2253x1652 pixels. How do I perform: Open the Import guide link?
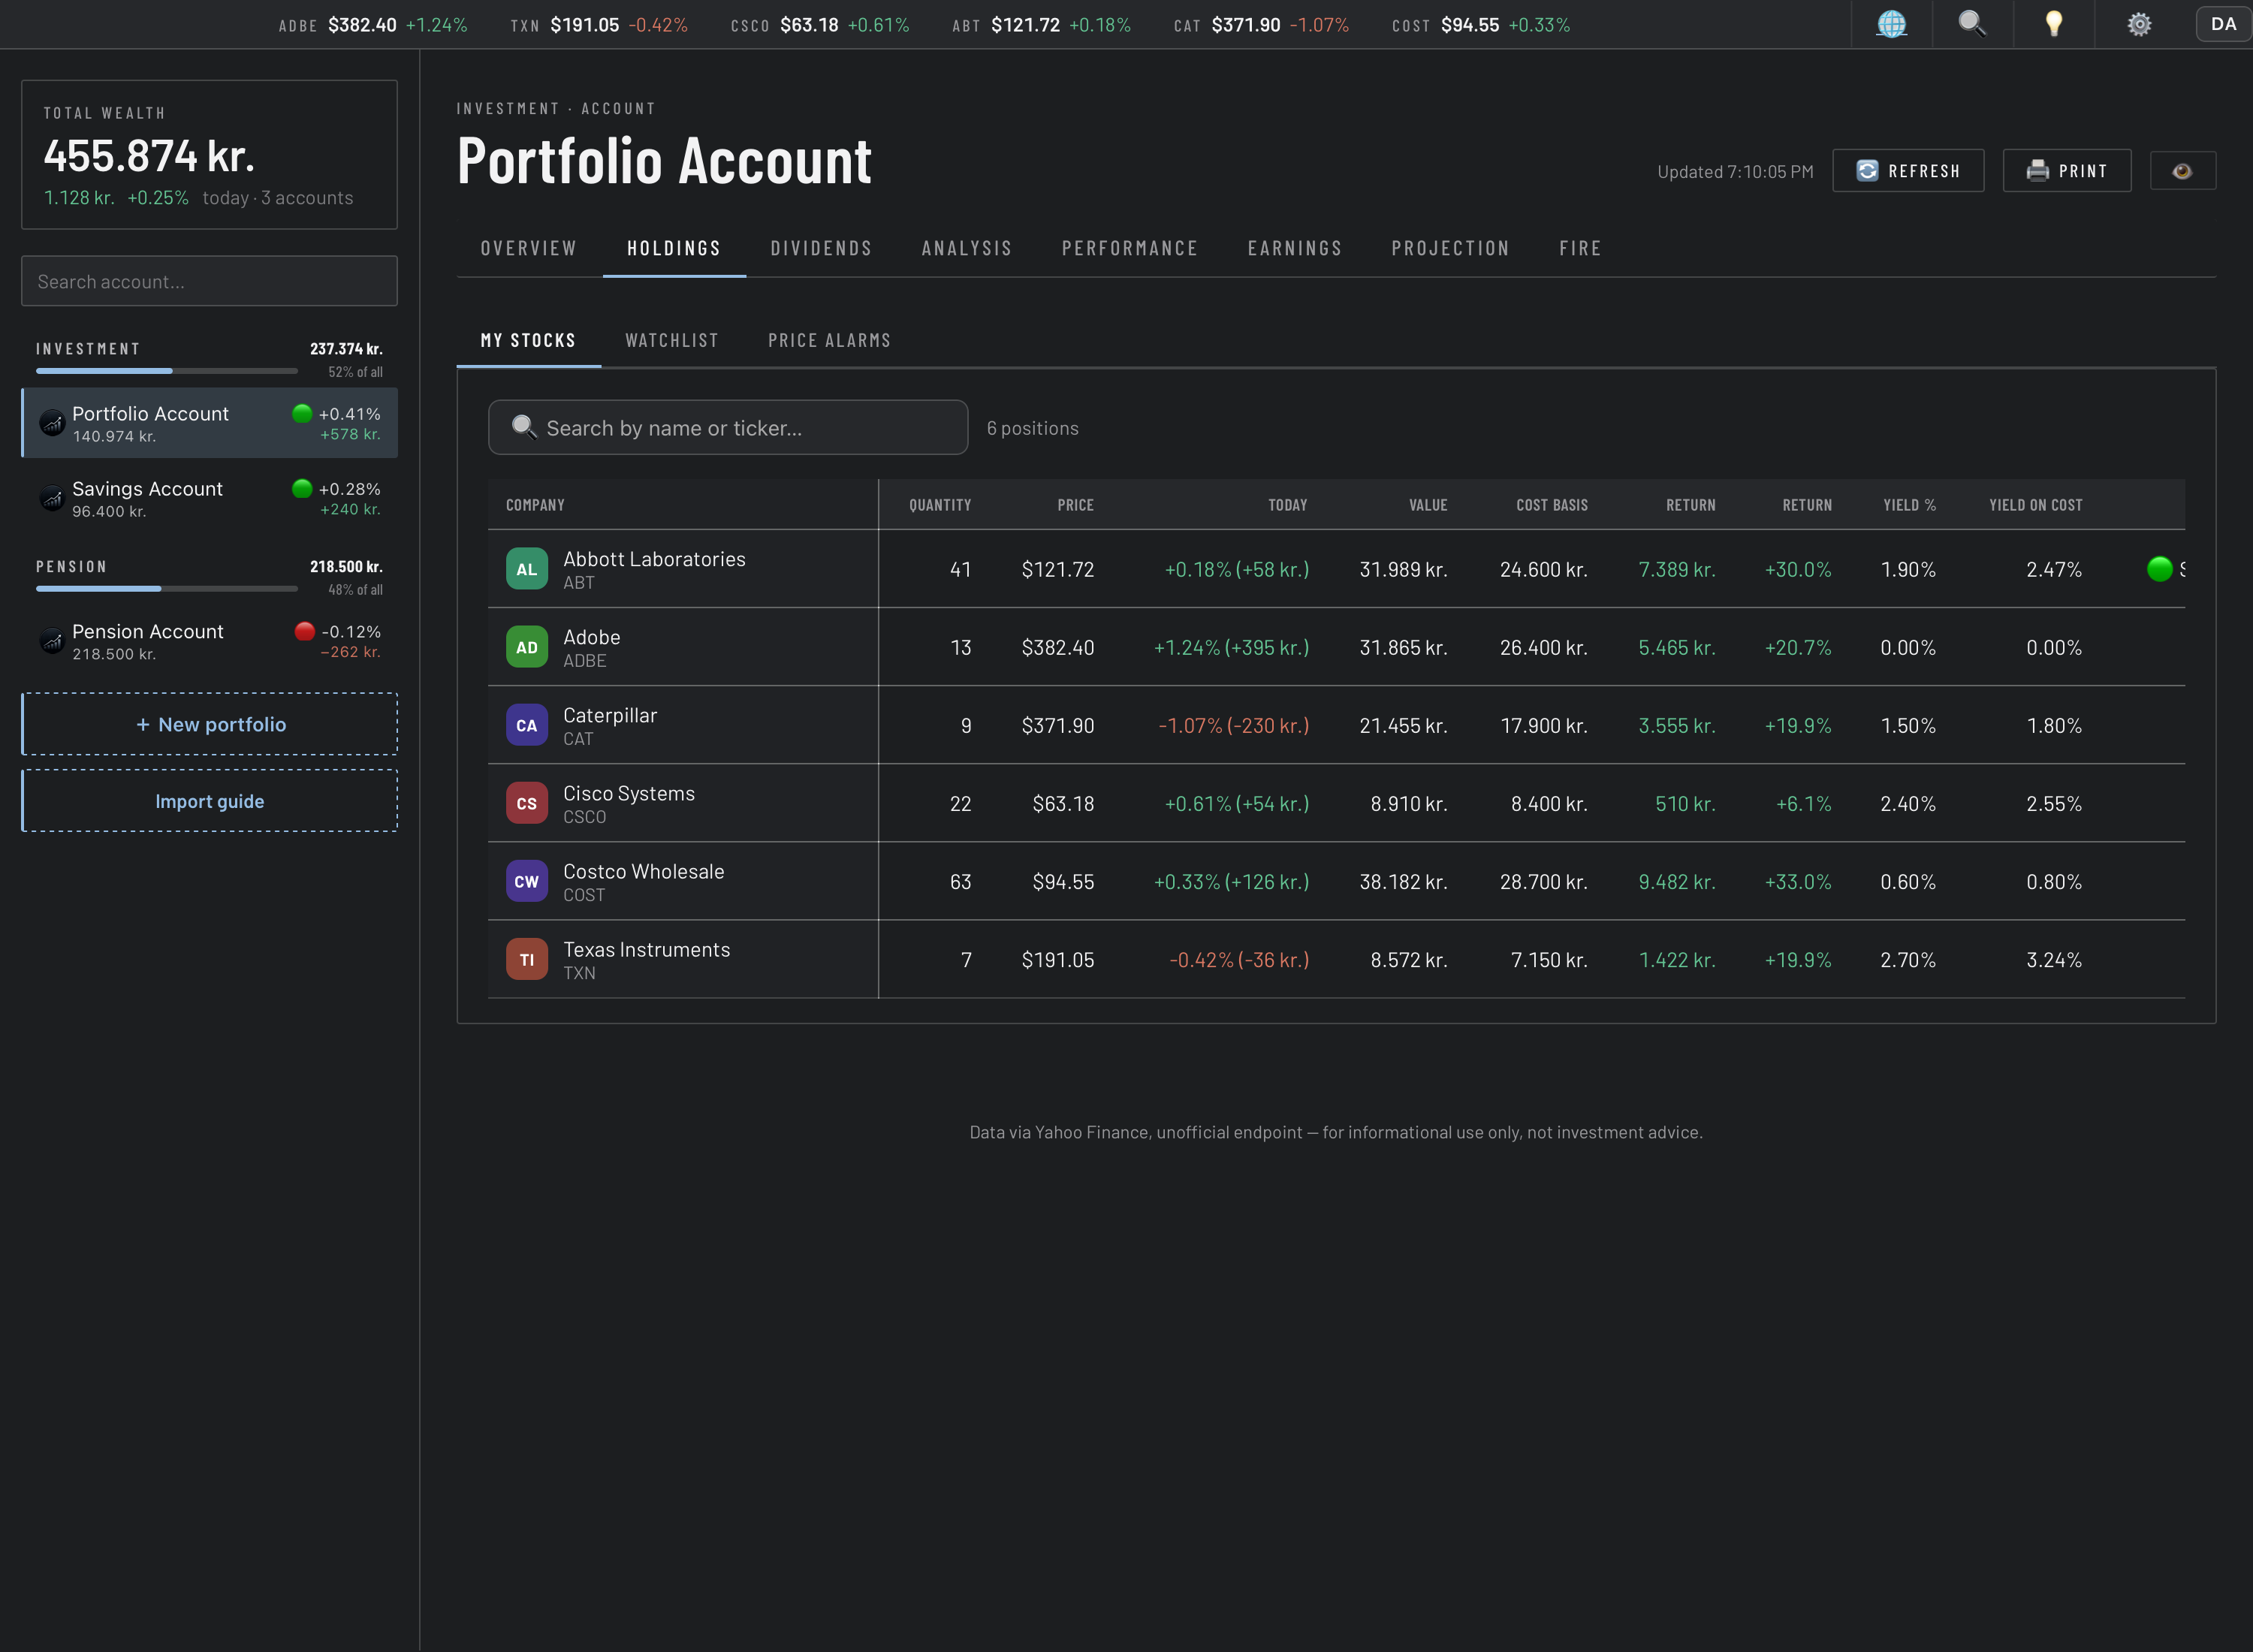coord(209,801)
